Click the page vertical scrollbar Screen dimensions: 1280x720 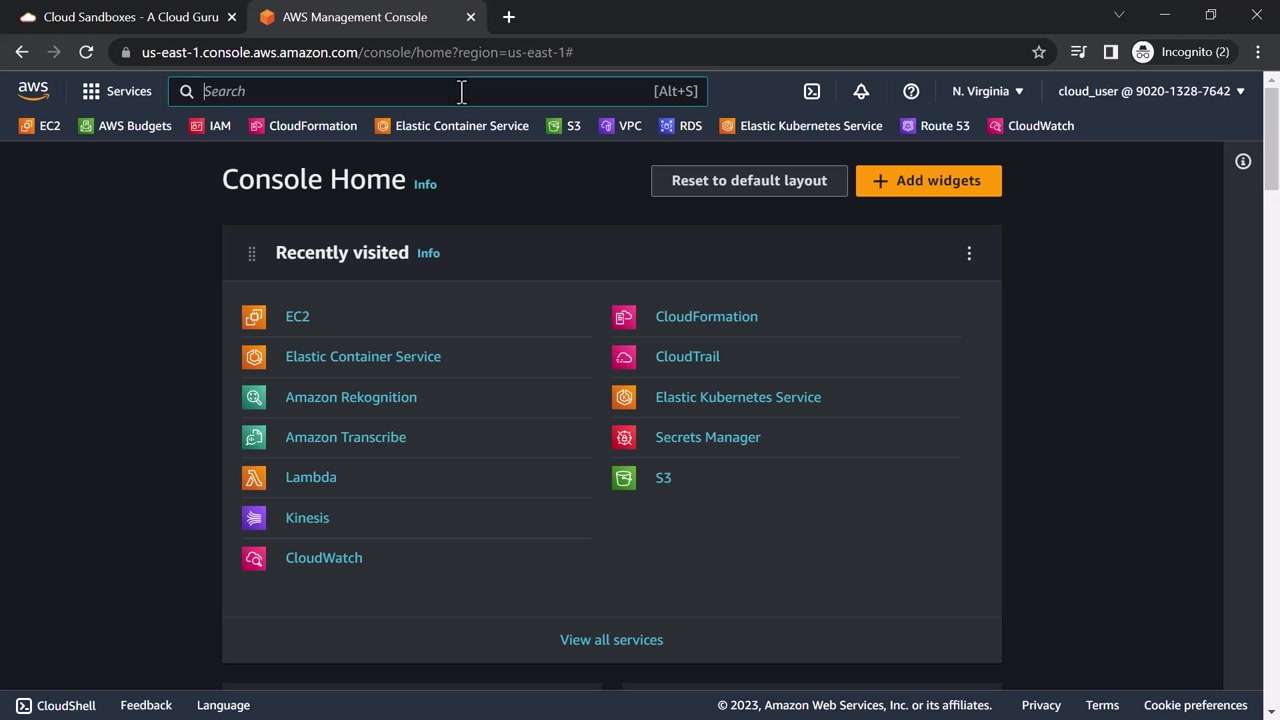[x=1272, y=140]
